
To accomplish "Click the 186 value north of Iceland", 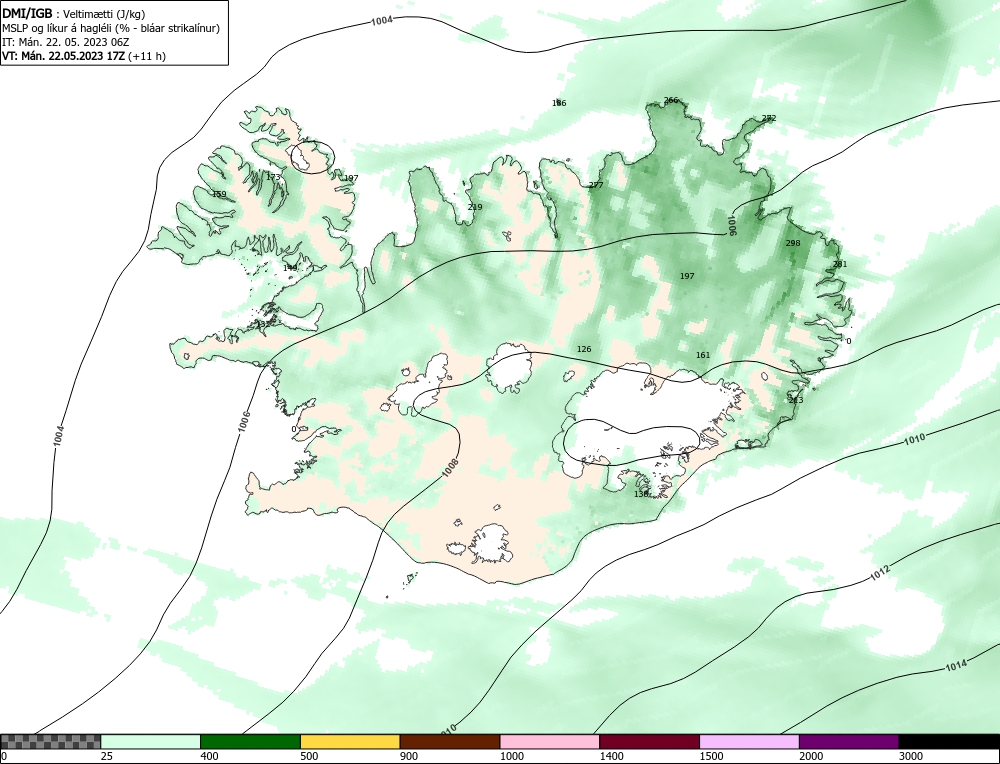I will [559, 103].
